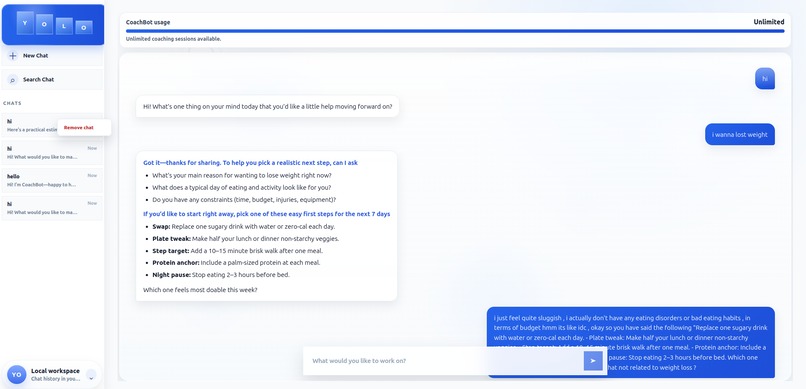Click the "Night pause:" suggestion line
Viewport: 806px width, 389px height.
coord(221,274)
